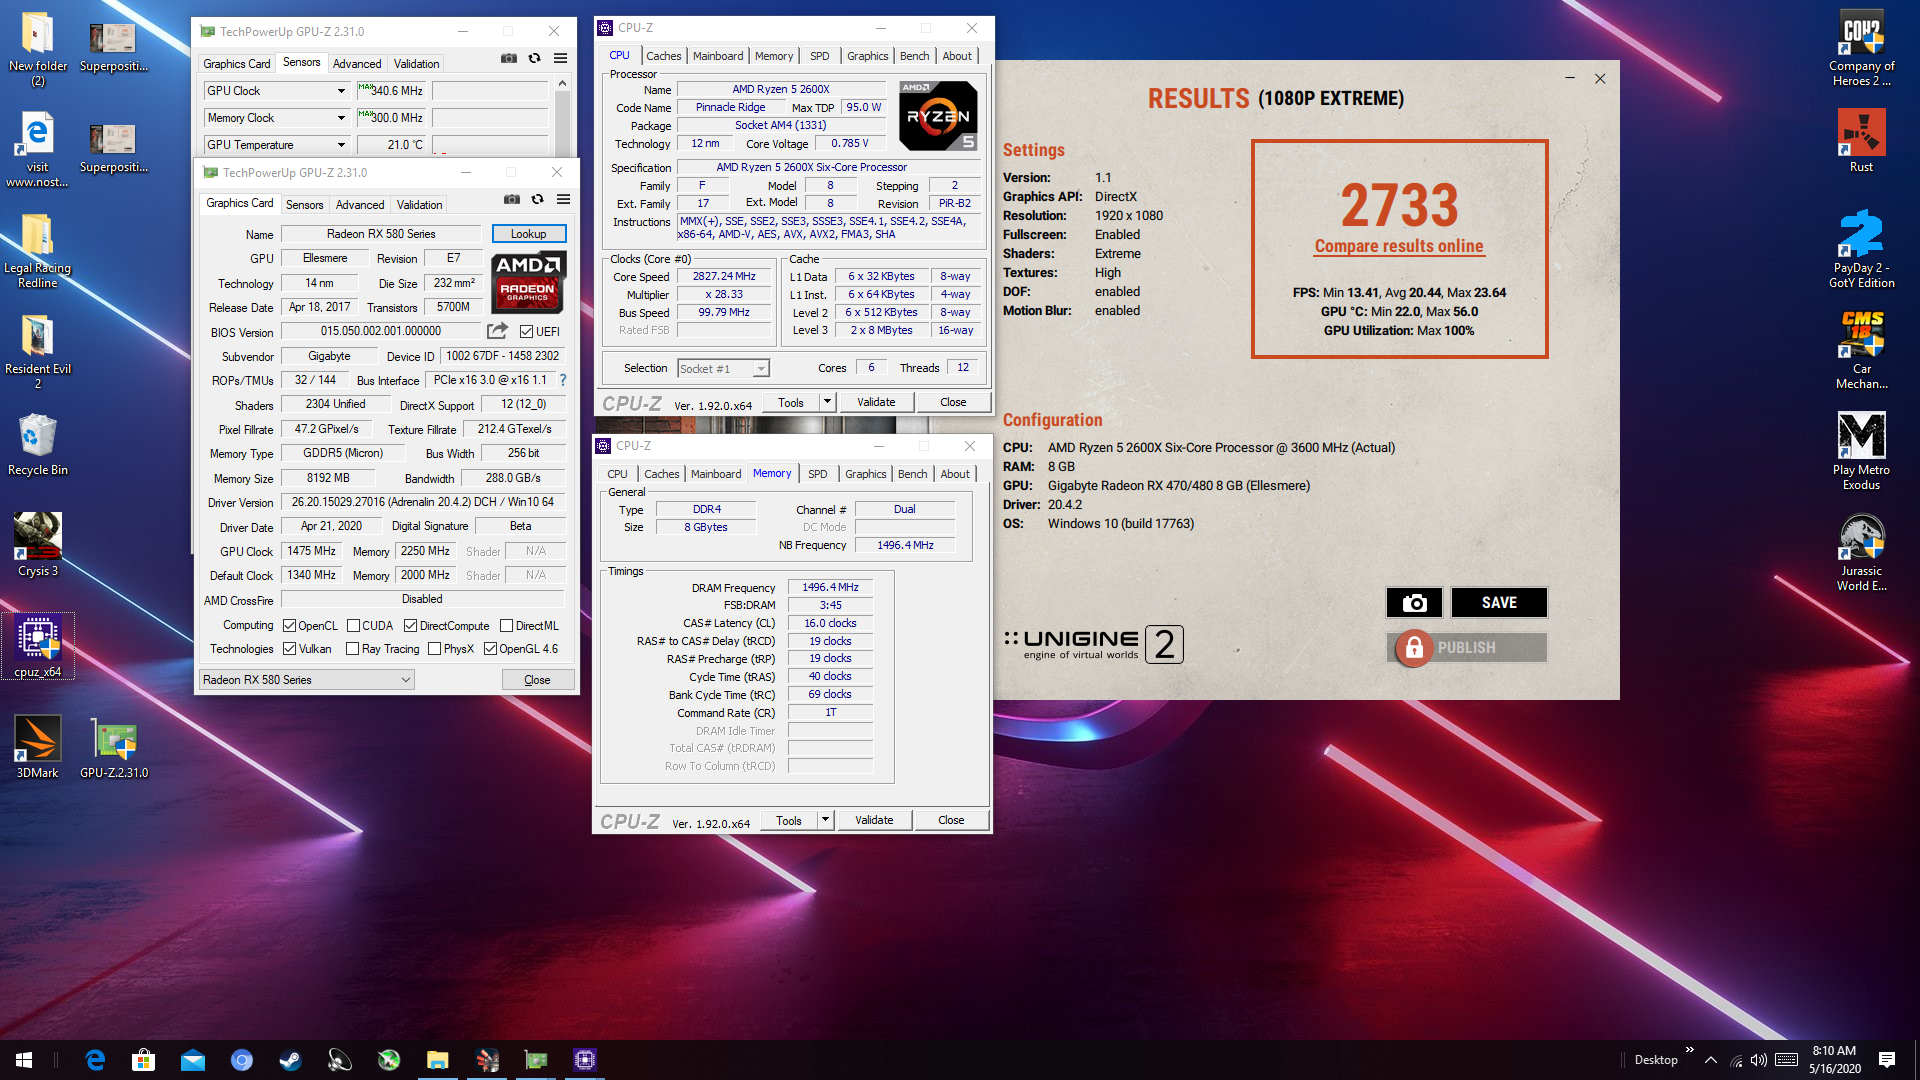Toggle DirectCompute checkbox
Viewport: 1920px width, 1080px height.
coord(410,626)
